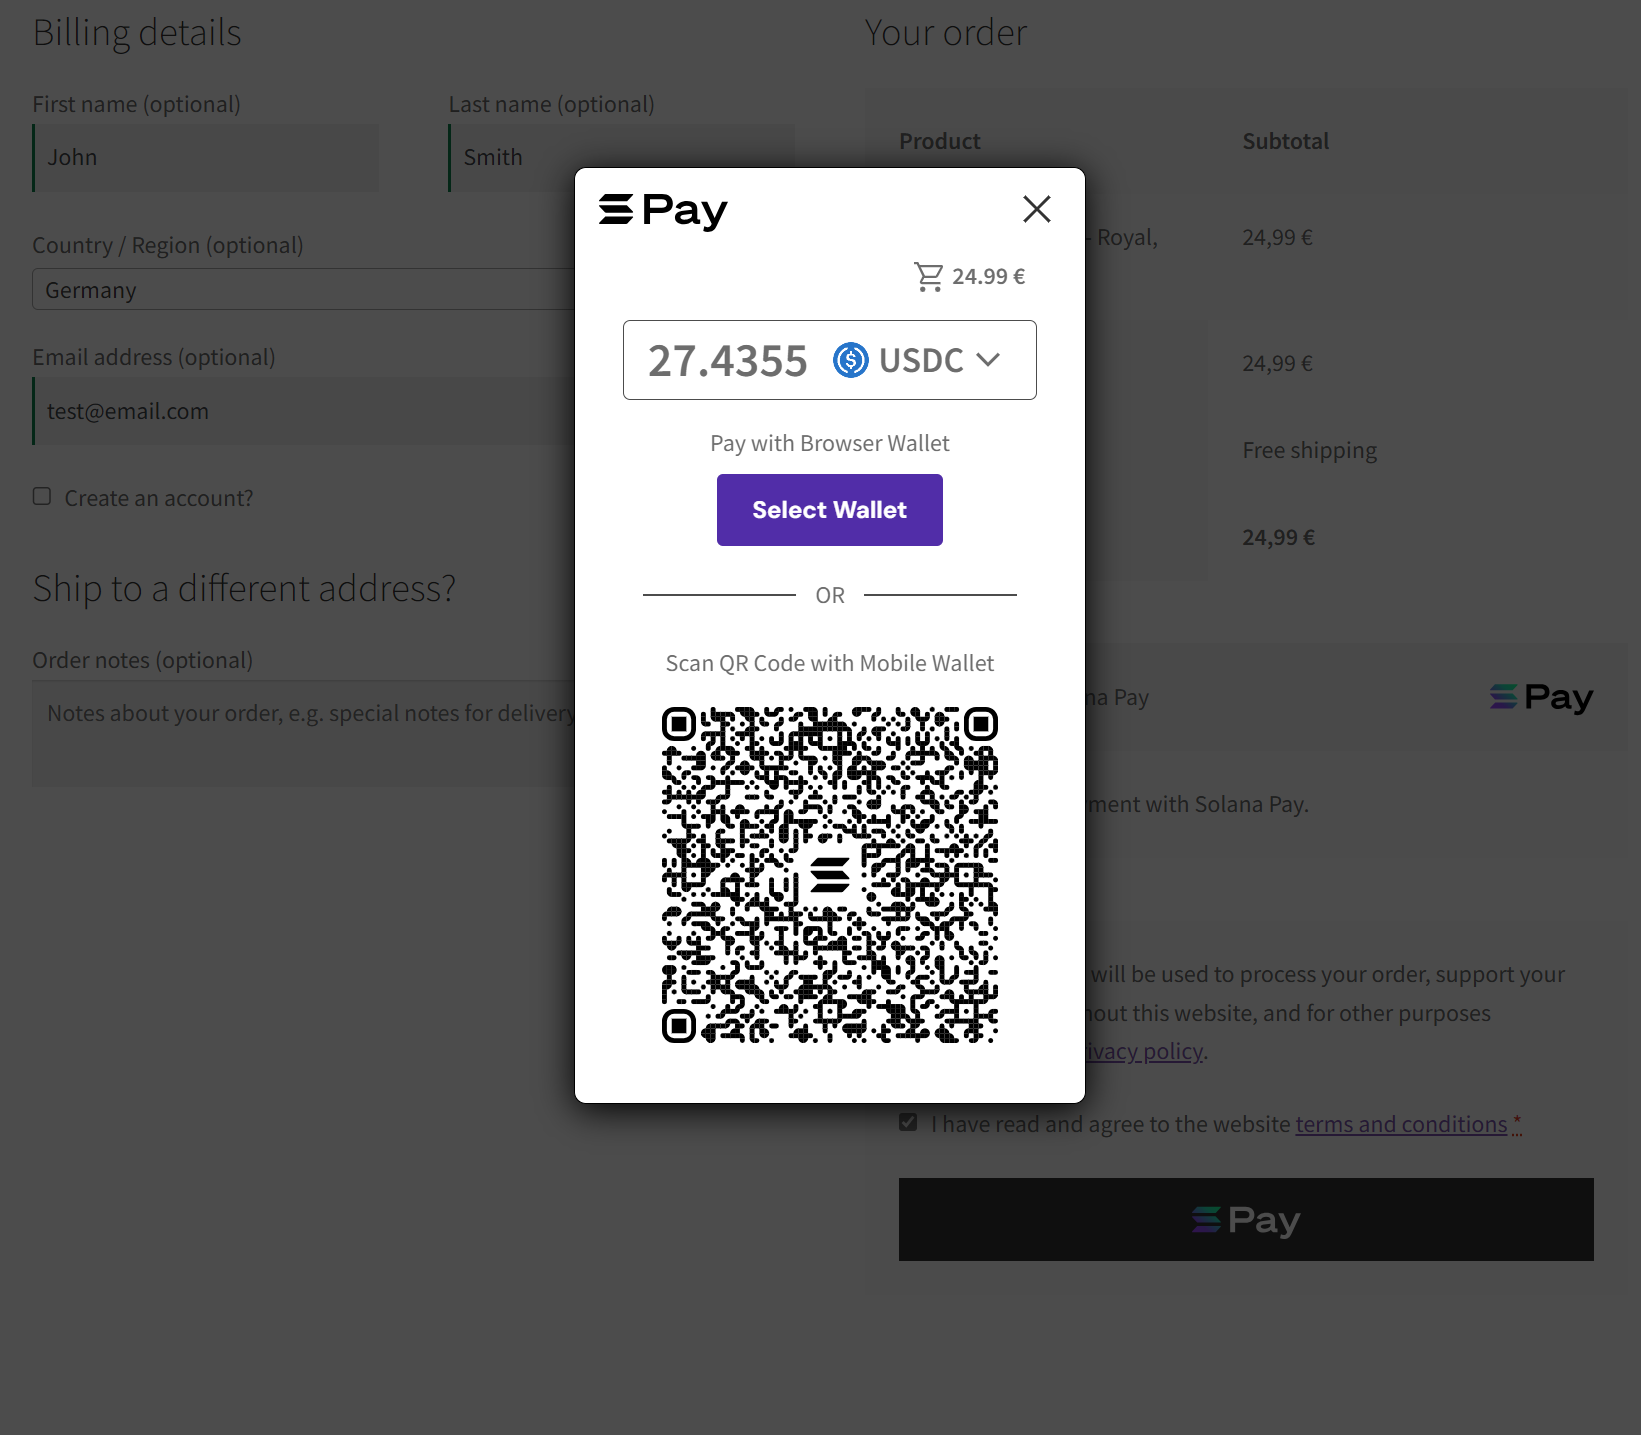Open the privacy policy link
This screenshot has width=1641, height=1435.
[1142, 1050]
